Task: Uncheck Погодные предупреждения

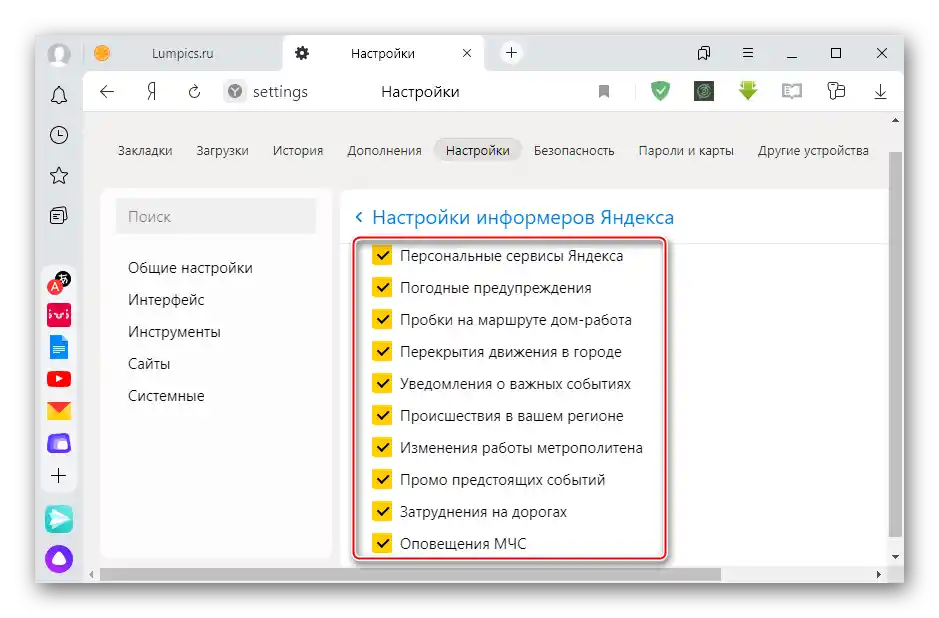Action: 383,287
